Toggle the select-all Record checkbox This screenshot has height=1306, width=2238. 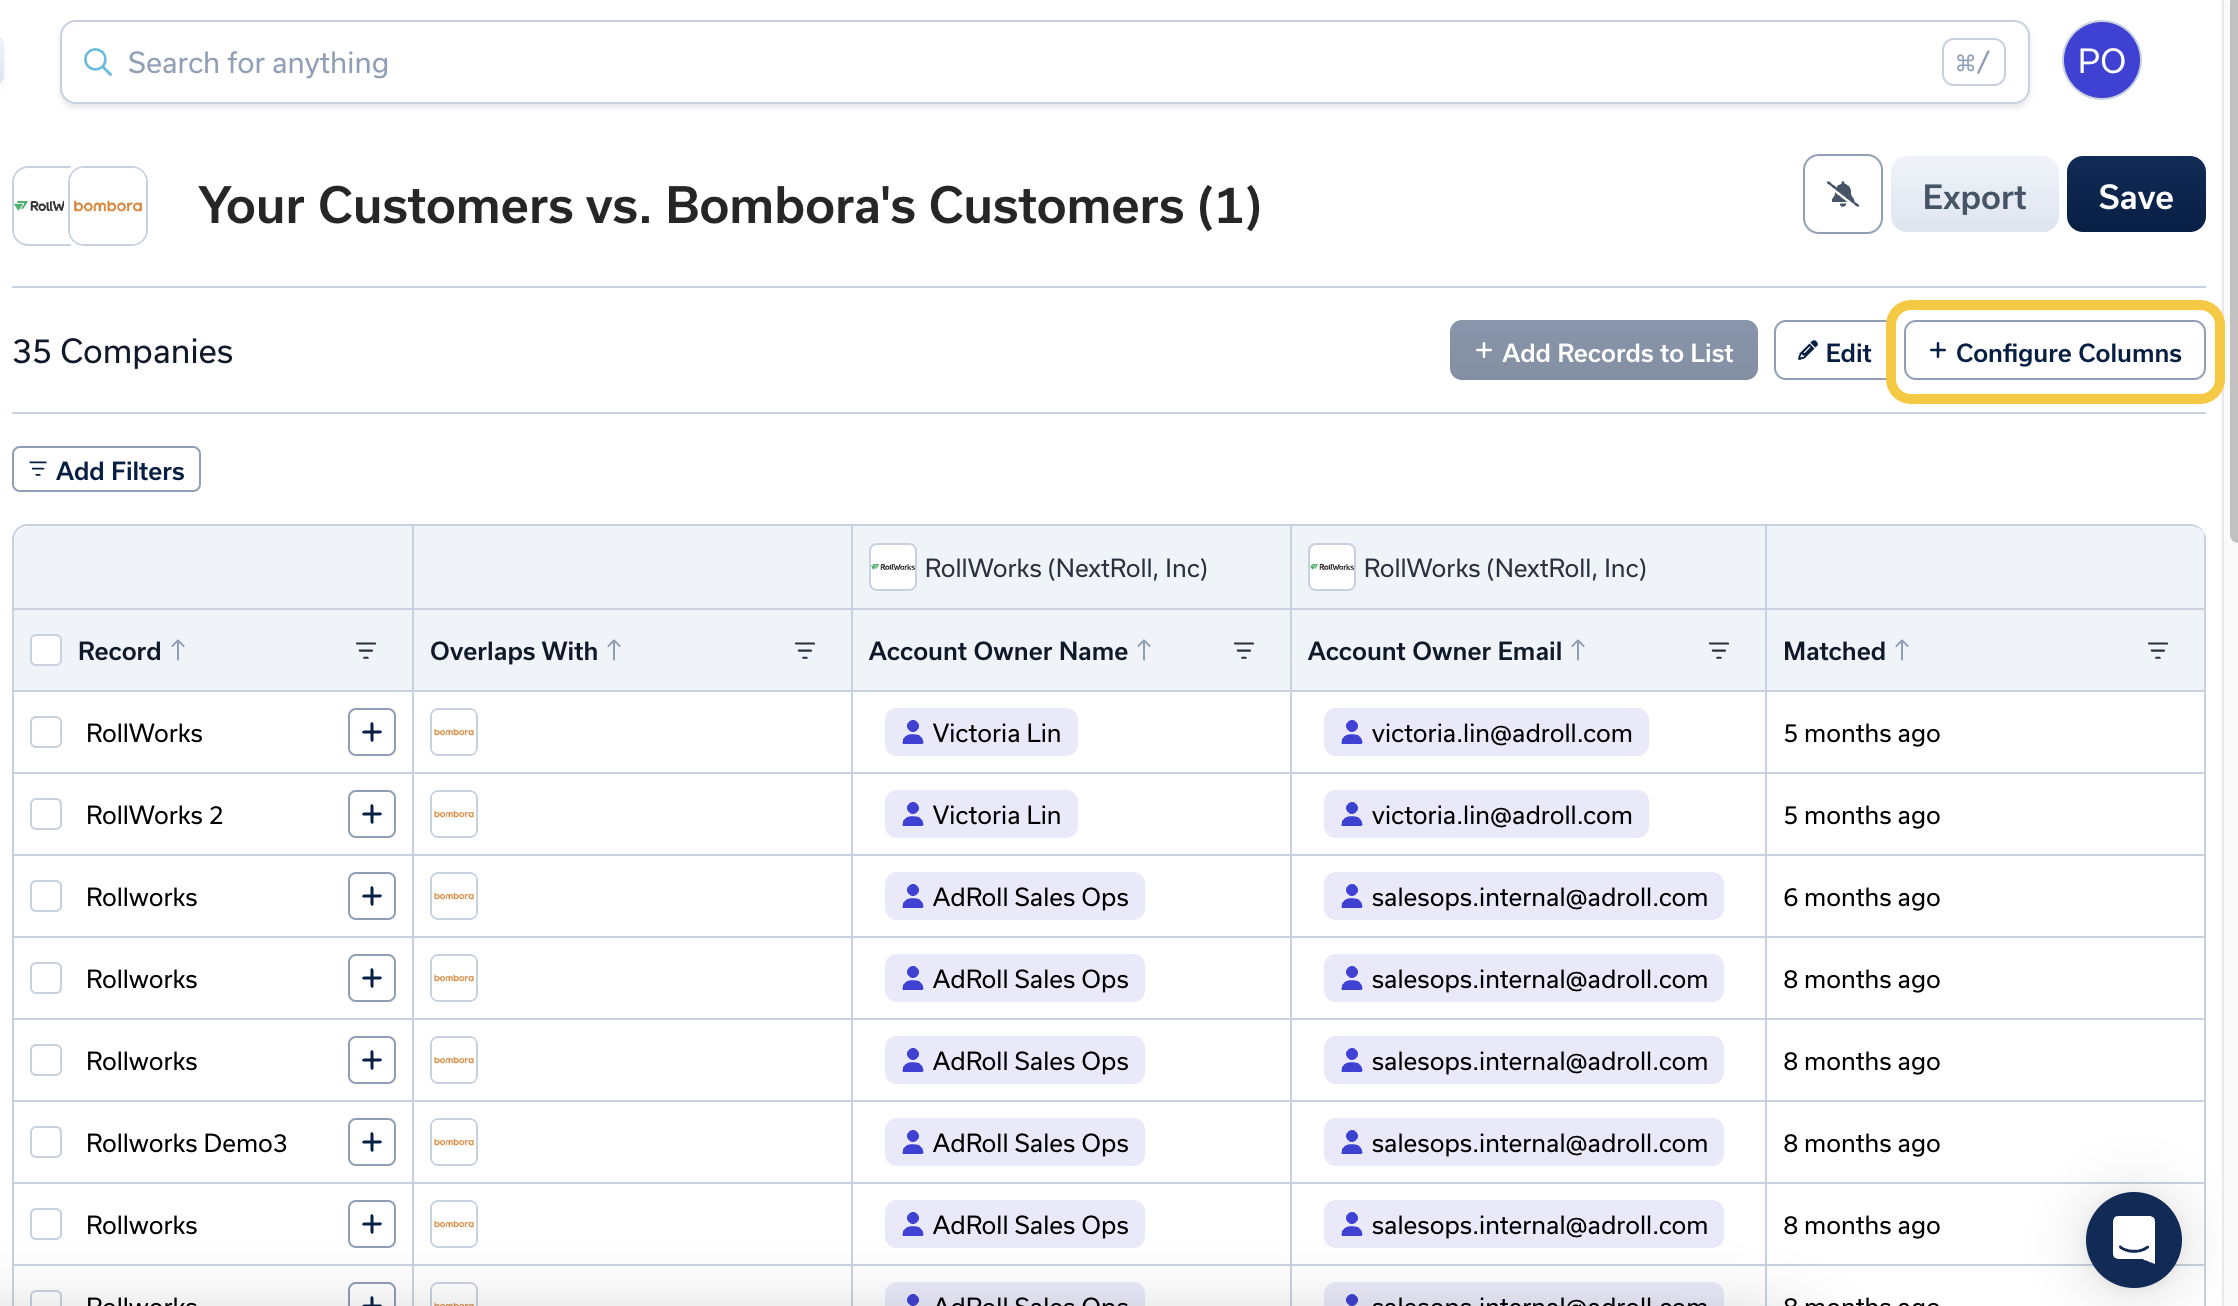tap(46, 650)
